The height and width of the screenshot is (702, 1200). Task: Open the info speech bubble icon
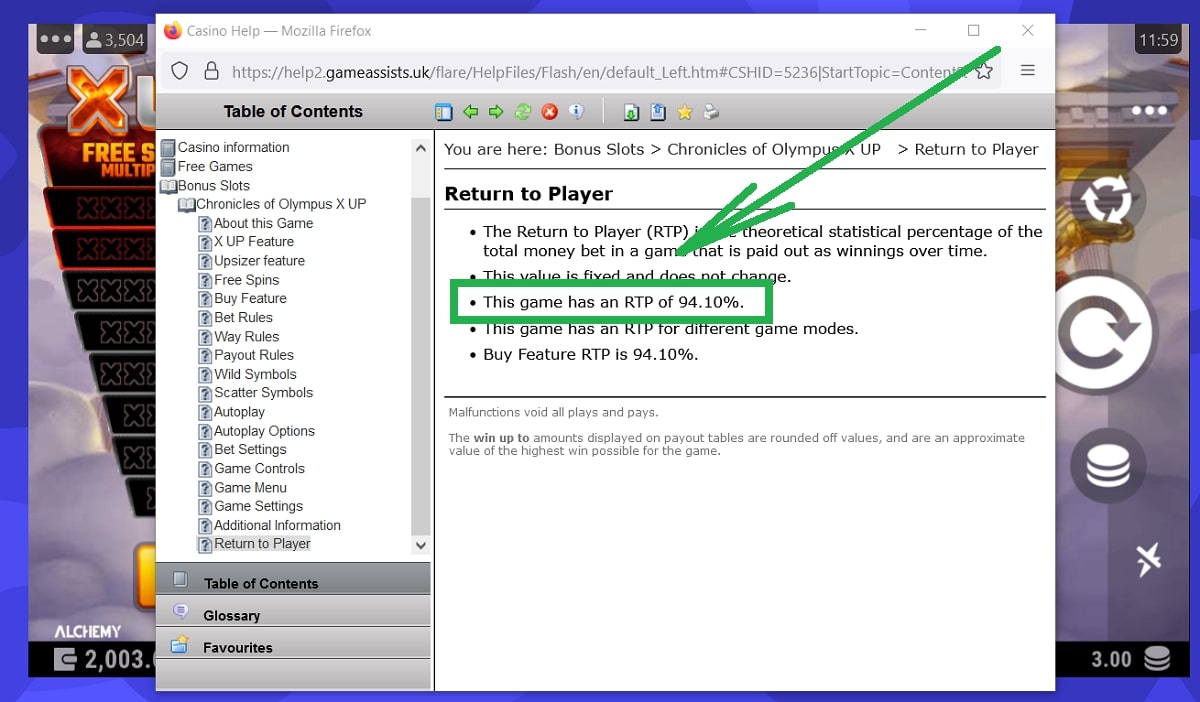(576, 112)
